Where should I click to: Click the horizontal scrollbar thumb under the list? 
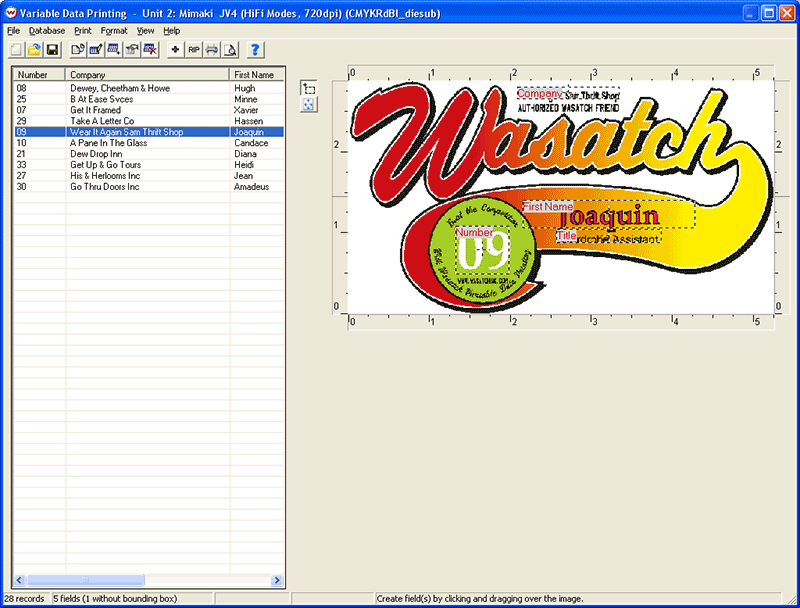pyautogui.click(x=86, y=580)
